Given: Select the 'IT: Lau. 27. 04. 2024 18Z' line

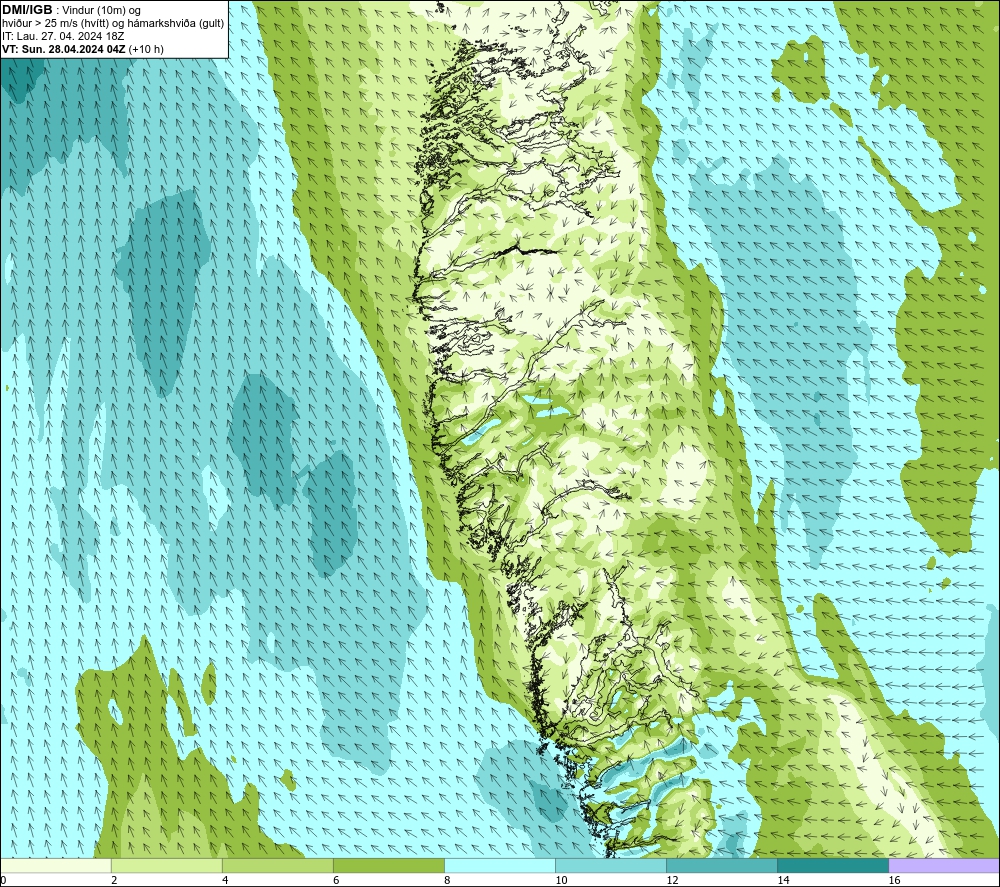Looking at the screenshot, I should click(x=63, y=36).
